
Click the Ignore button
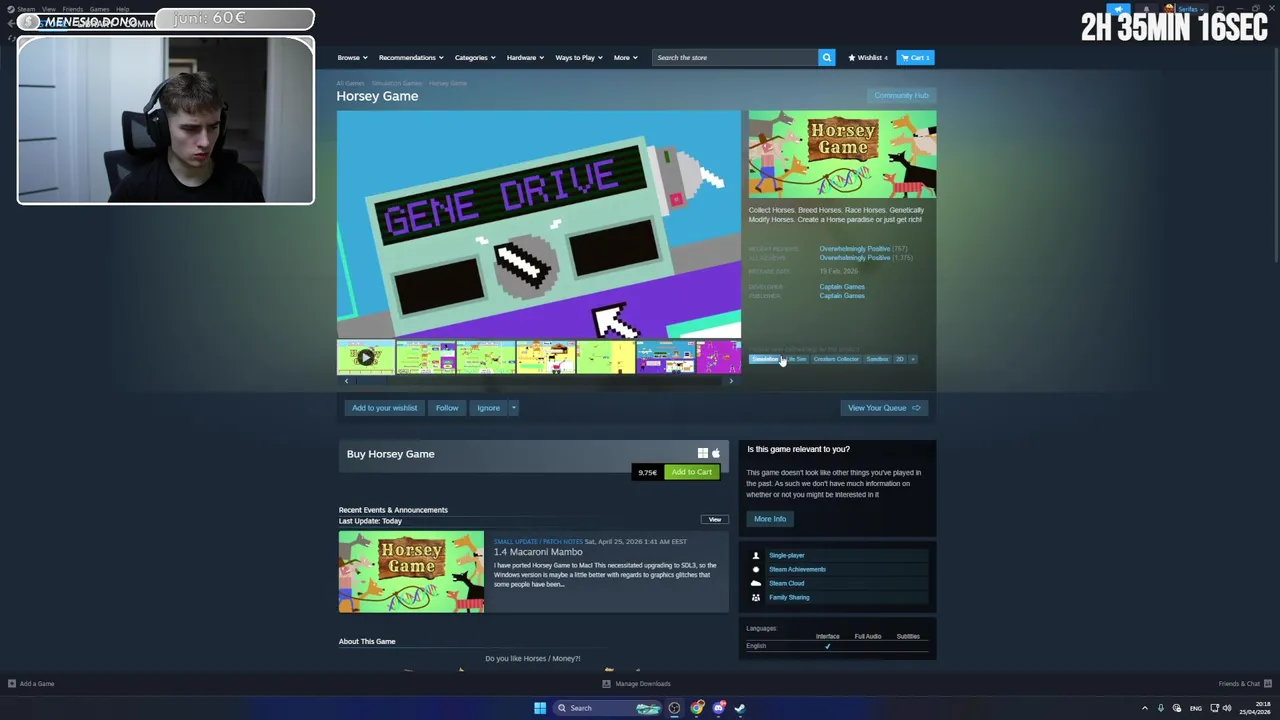pos(488,408)
